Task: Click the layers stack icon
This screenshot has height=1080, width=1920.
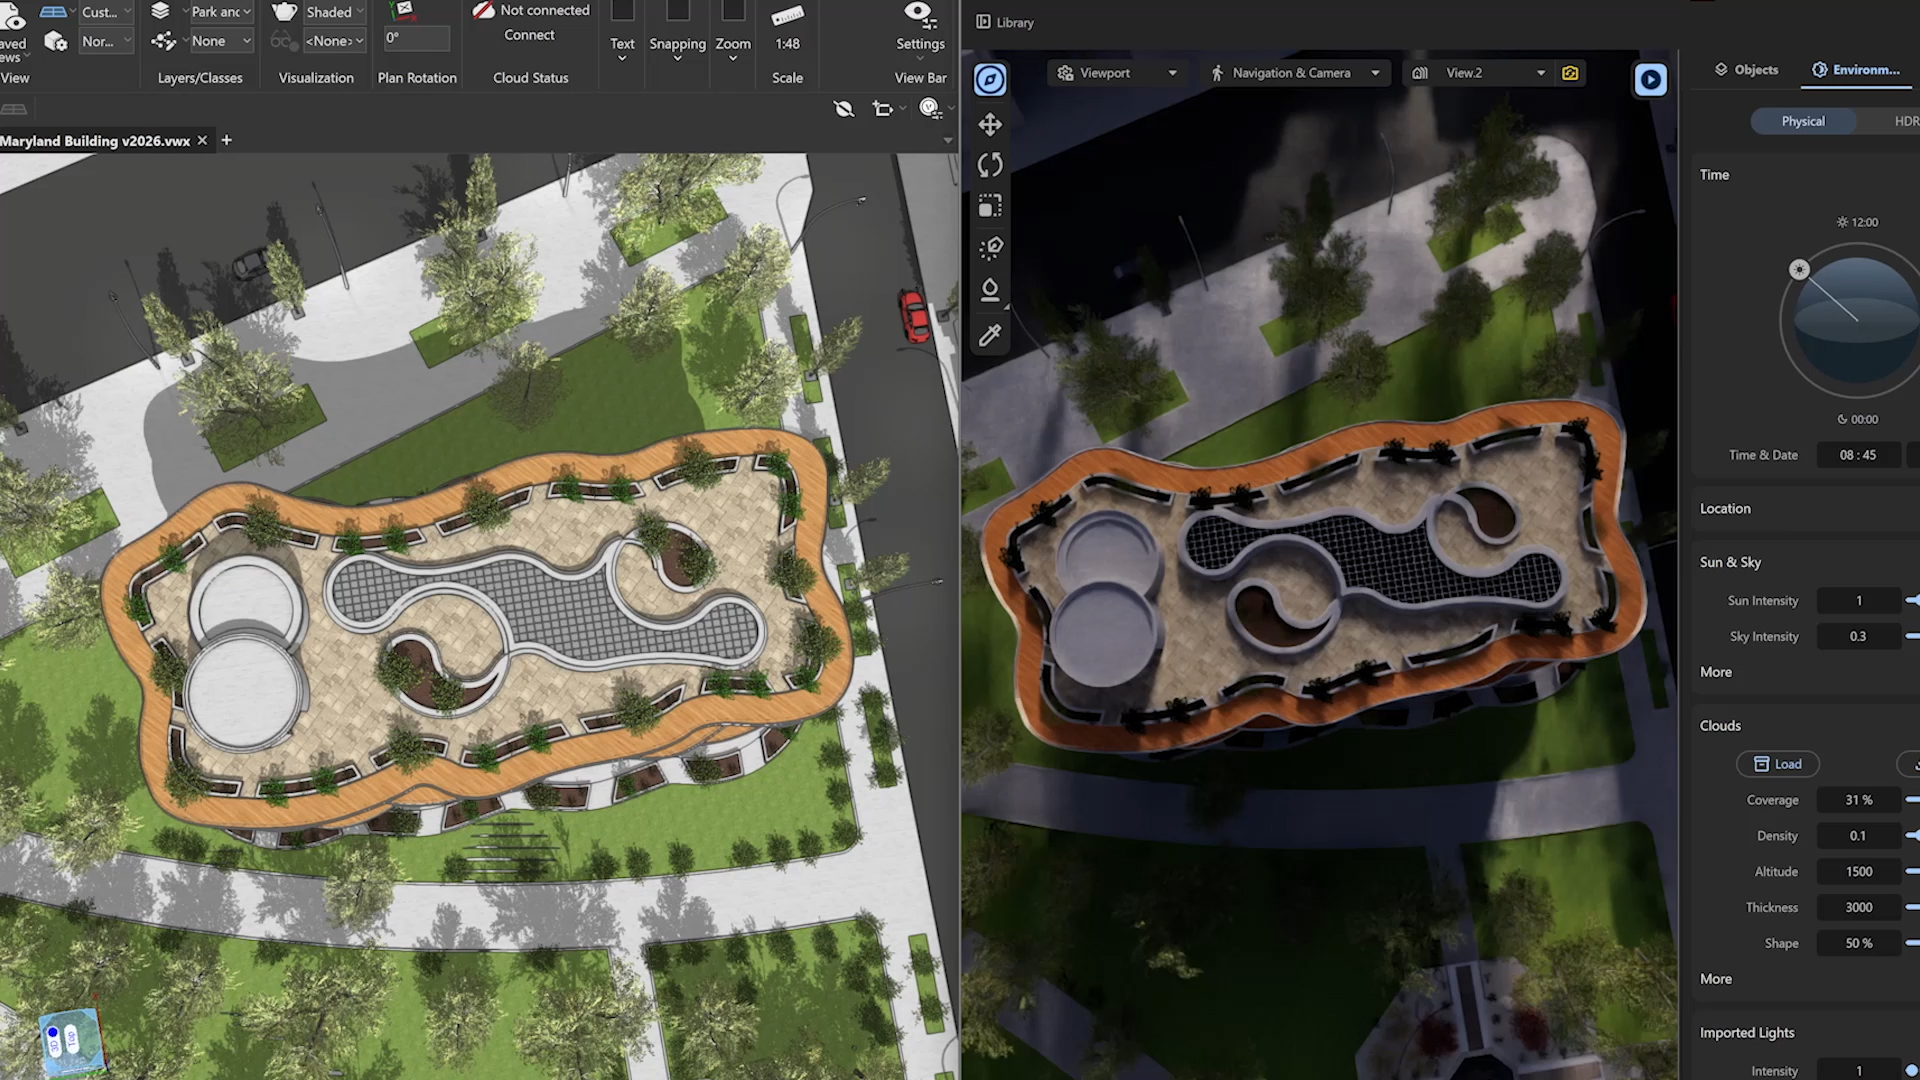Action: click(160, 11)
